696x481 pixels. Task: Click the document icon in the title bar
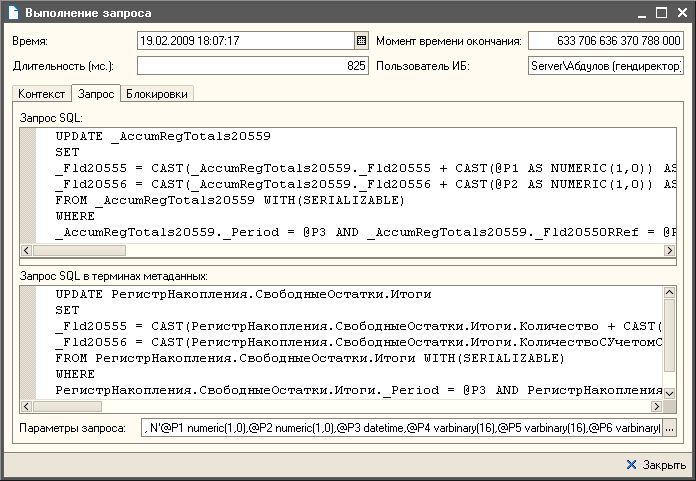click(x=13, y=12)
